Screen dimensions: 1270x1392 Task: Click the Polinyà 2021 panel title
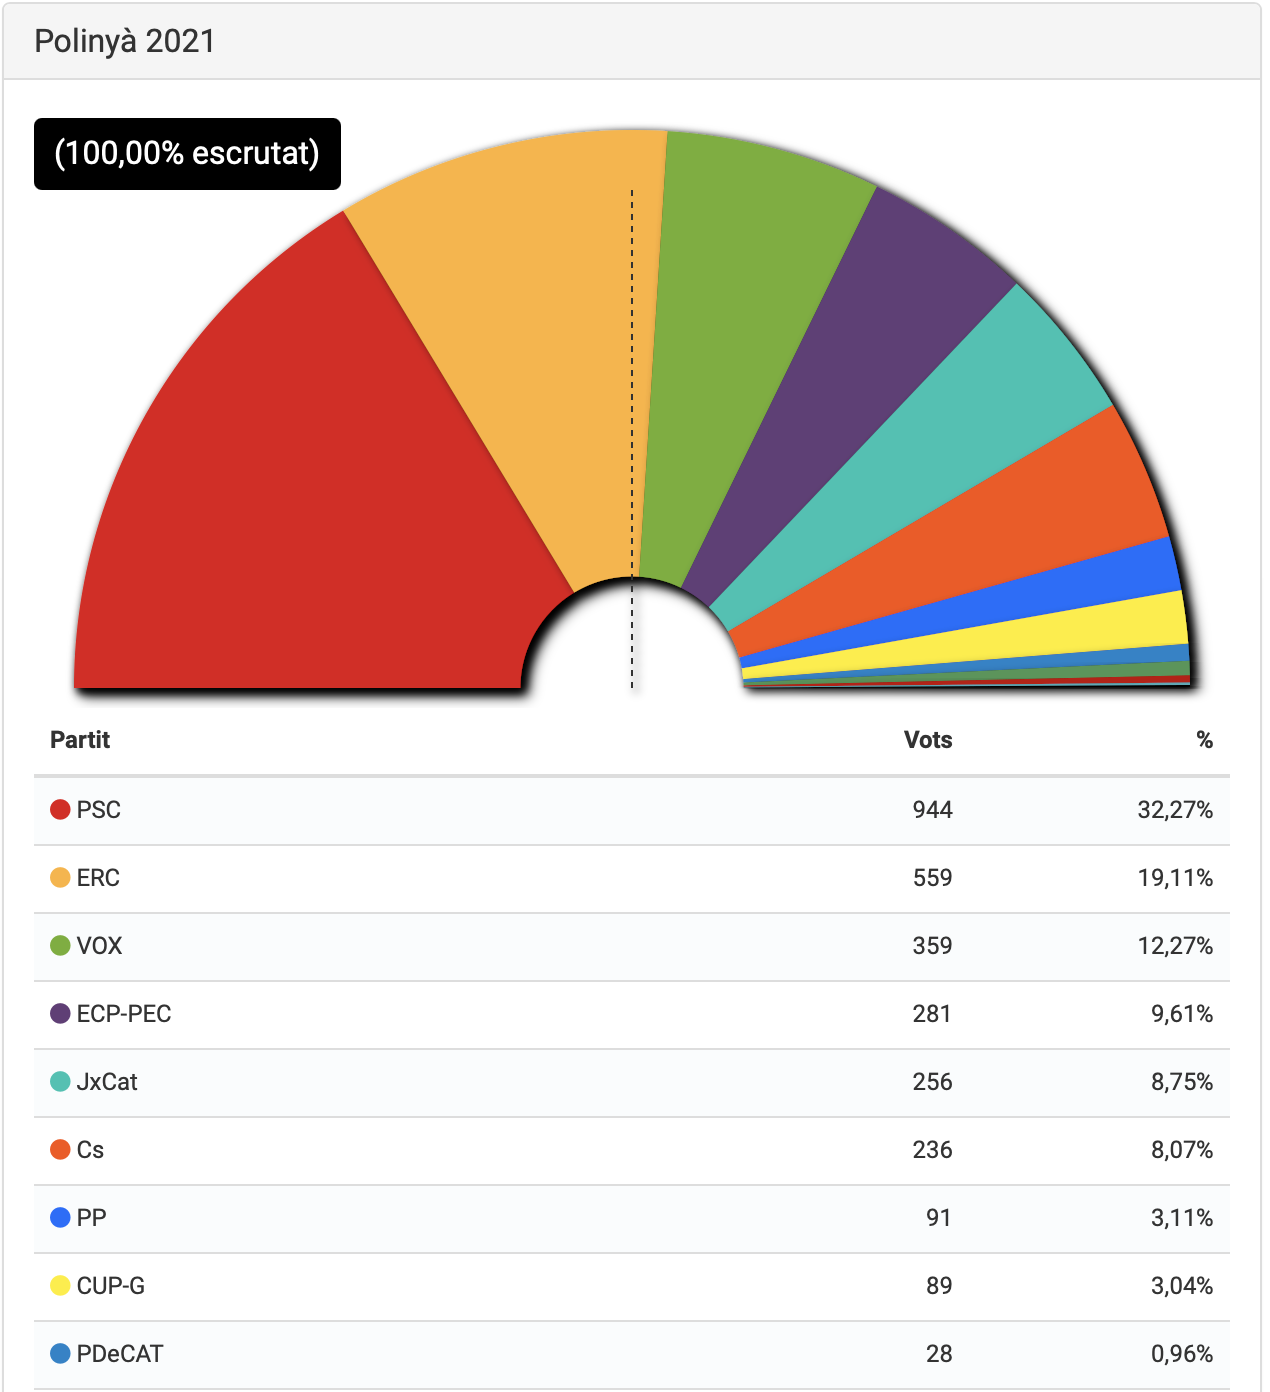[125, 41]
